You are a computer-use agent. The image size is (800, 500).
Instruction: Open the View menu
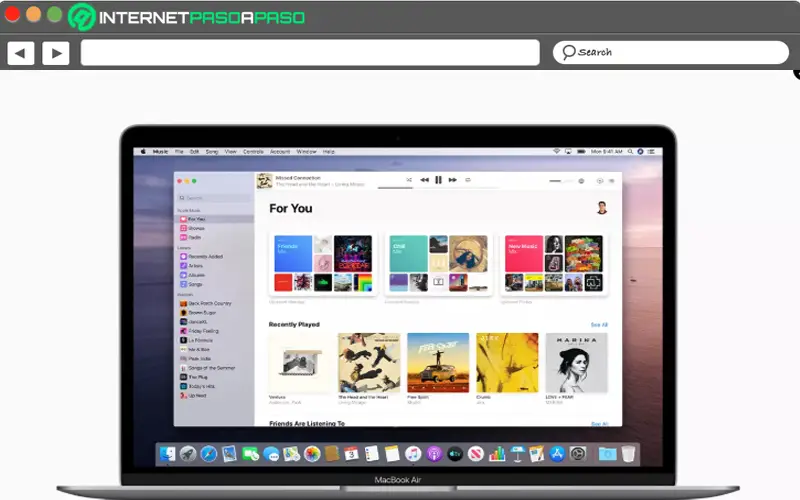[x=231, y=152]
